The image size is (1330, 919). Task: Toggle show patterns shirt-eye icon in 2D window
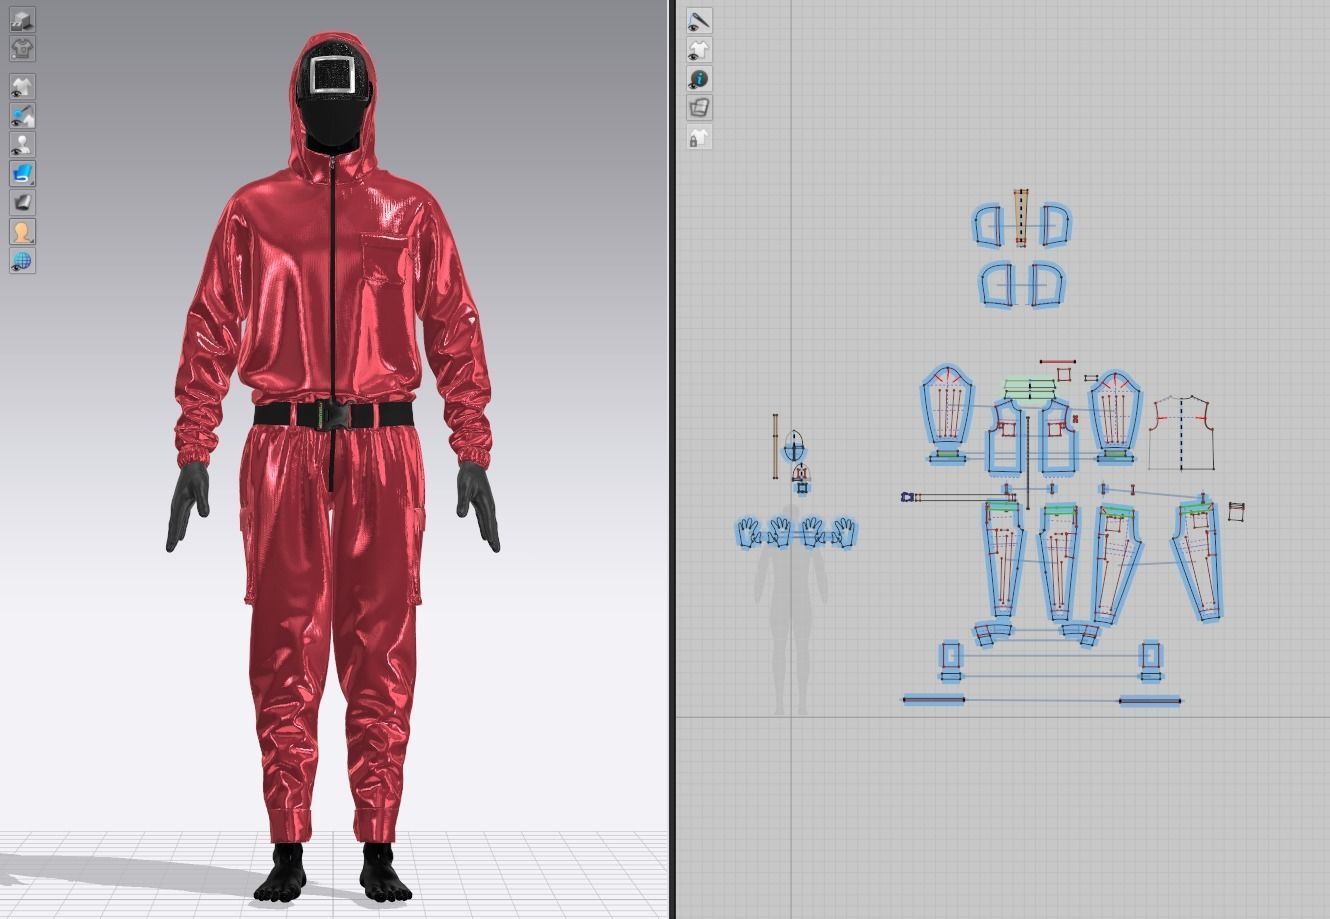point(699,49)
